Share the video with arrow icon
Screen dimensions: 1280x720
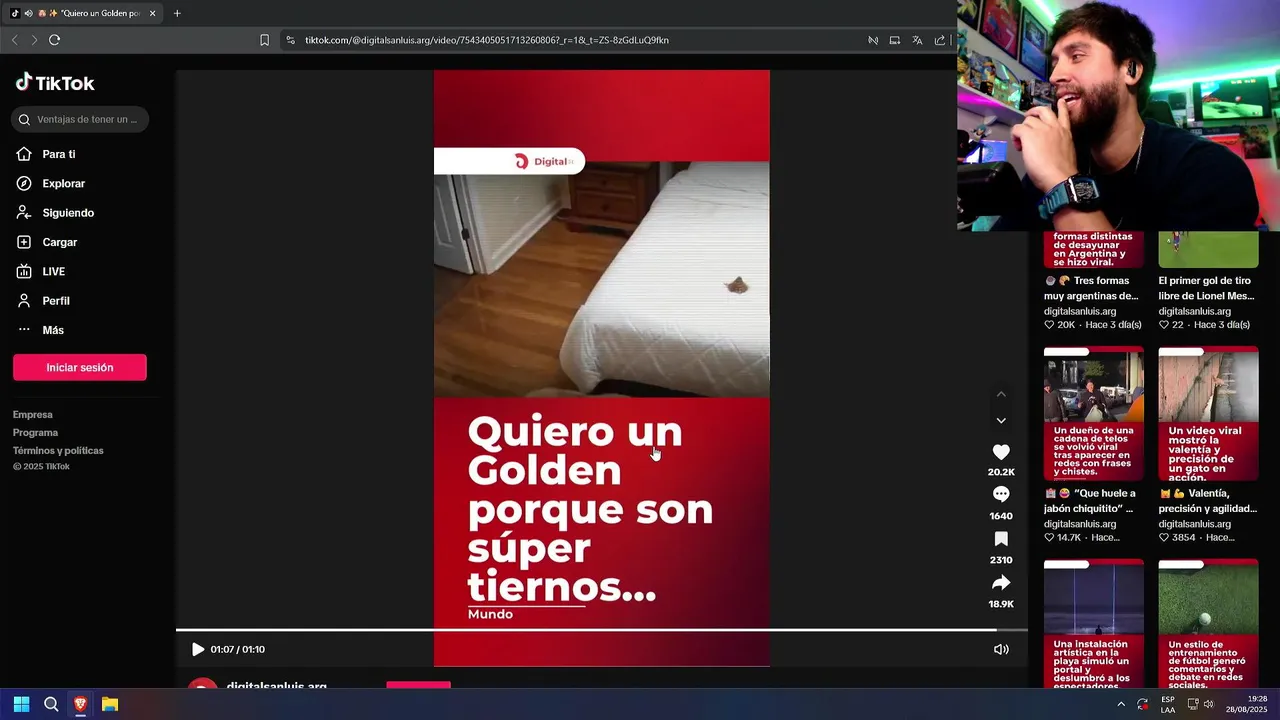tap(1001, 583)
